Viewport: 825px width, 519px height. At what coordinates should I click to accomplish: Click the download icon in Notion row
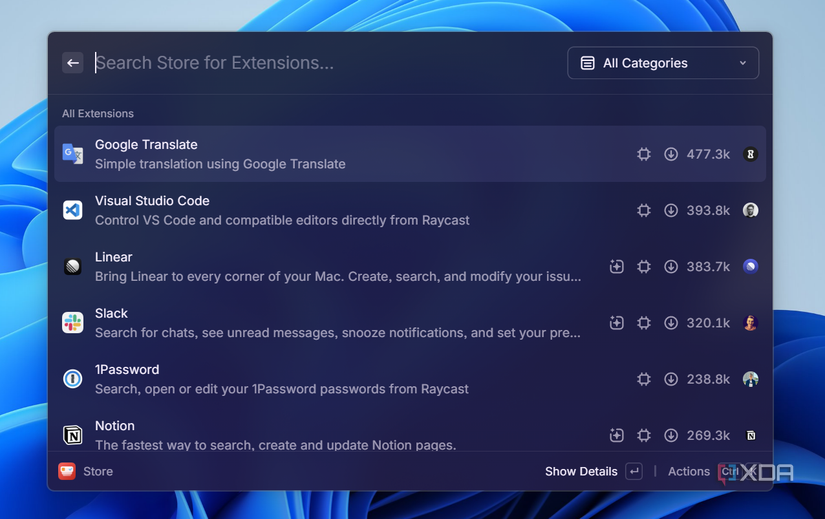pos(671,435)
